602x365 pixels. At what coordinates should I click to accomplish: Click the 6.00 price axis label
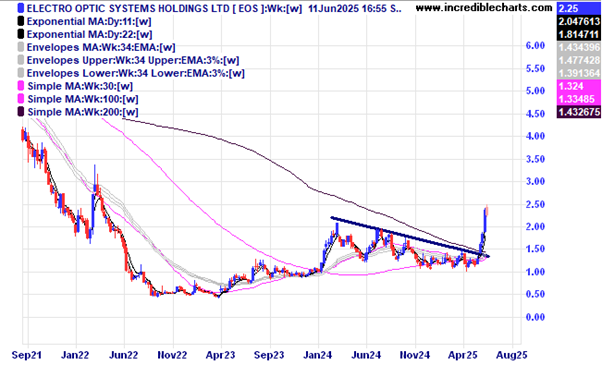click(536, 46)
